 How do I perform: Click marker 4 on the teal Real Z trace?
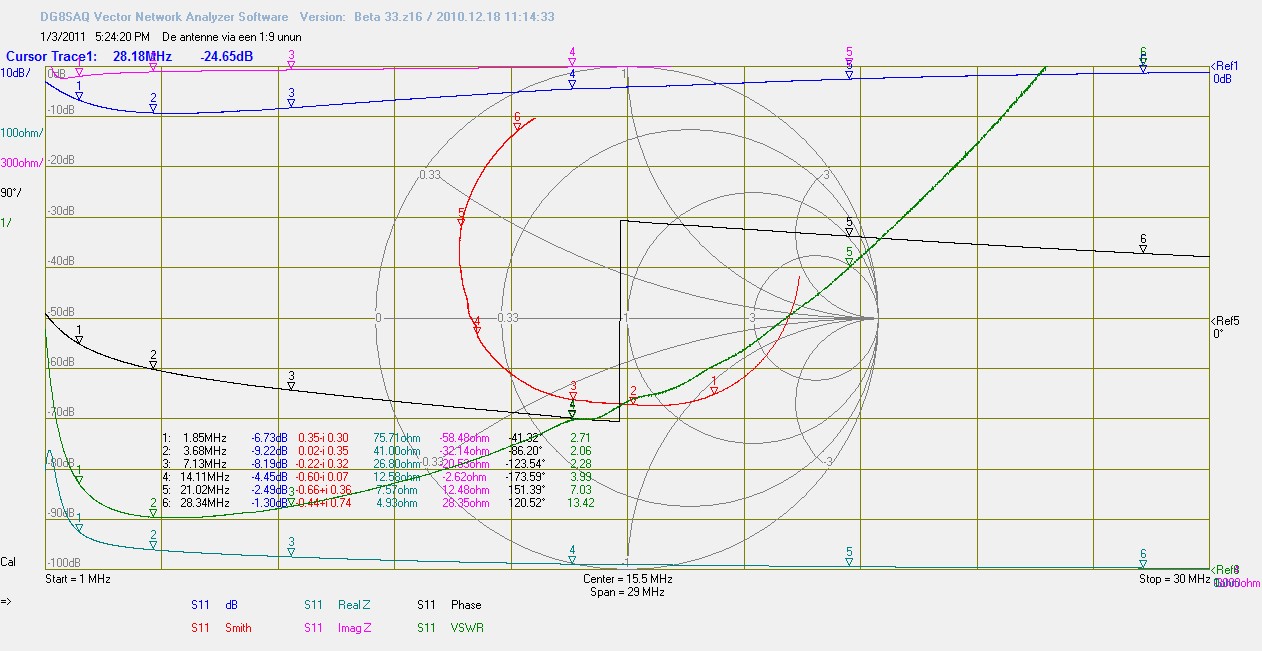coord(572,555)
